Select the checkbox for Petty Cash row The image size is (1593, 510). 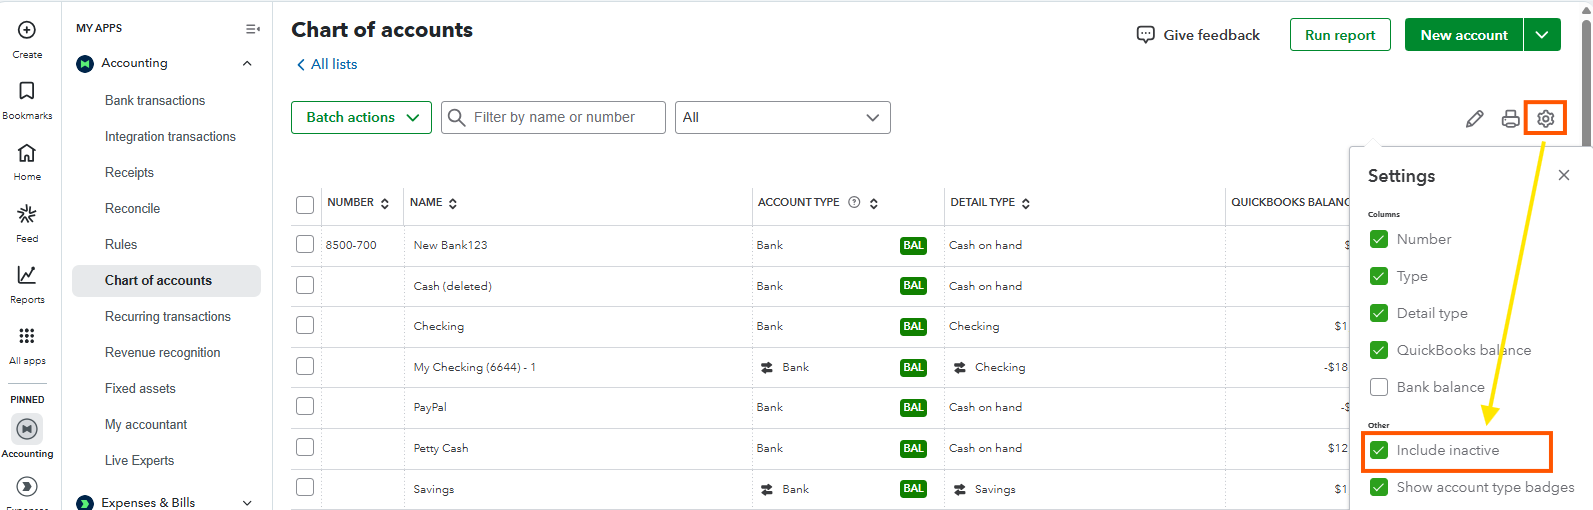(x=305, y=447)
